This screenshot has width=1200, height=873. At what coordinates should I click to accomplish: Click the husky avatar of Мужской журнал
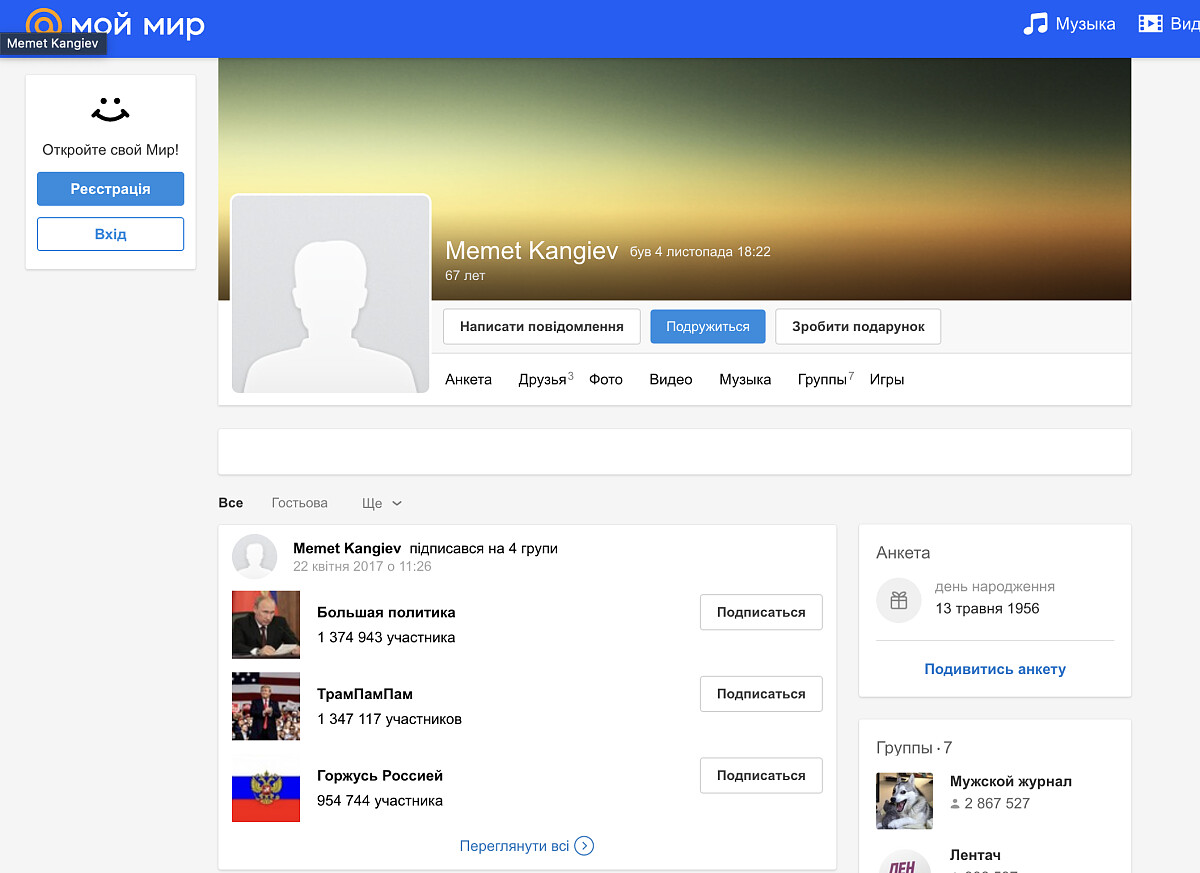click(x=904, y=801)
